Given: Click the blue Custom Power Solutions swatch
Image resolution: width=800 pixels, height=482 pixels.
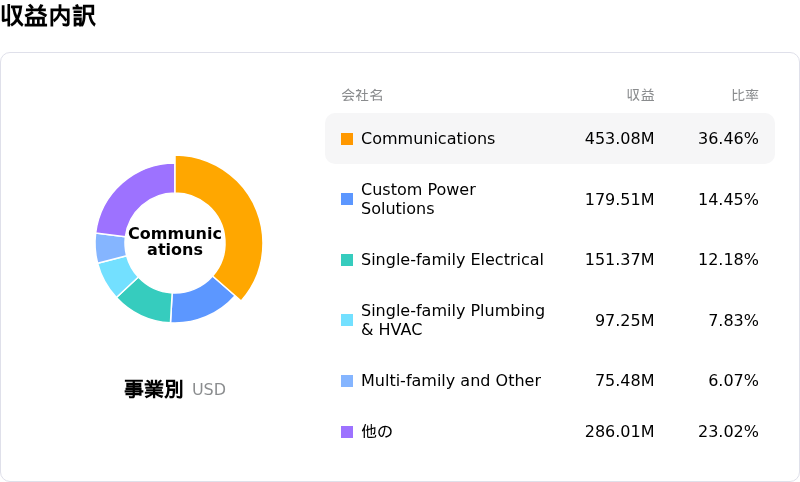Looking at the screenshot, I should coord(347,199).
